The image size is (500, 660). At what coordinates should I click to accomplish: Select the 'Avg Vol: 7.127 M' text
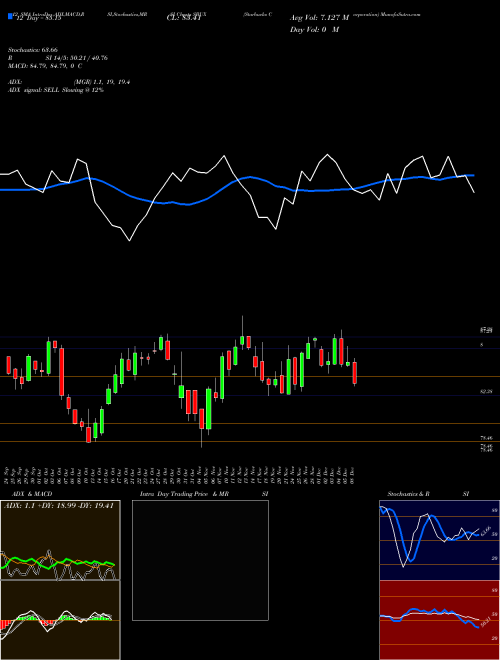tap(319, 18)
